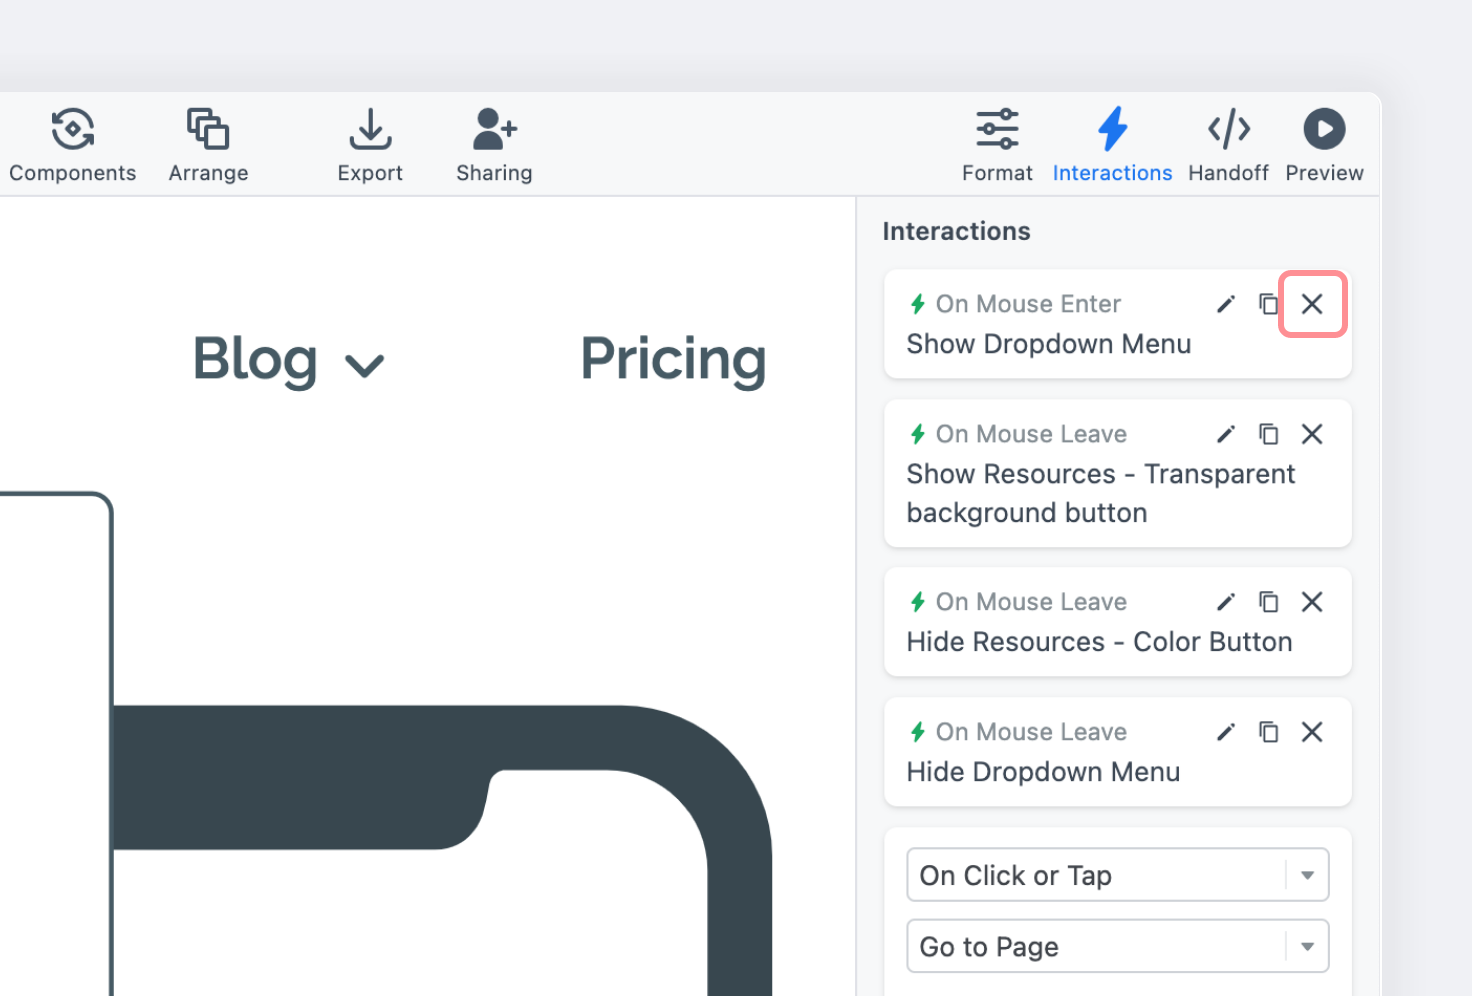Edit the Show Dropdown Menu interaction
The image size is (1472, 996).
click(1226, 304)
